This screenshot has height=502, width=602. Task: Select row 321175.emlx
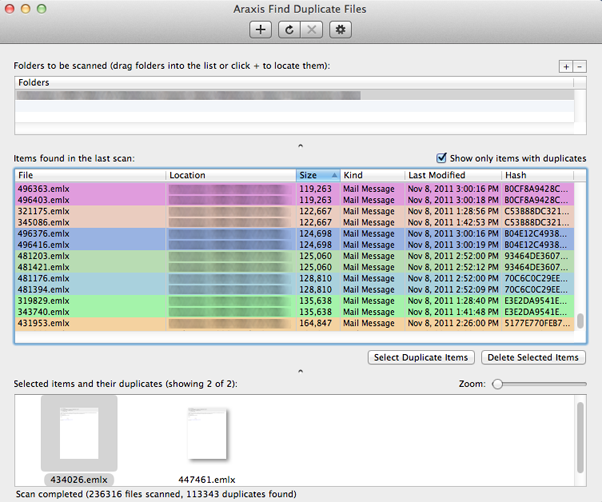click(294, 211)
